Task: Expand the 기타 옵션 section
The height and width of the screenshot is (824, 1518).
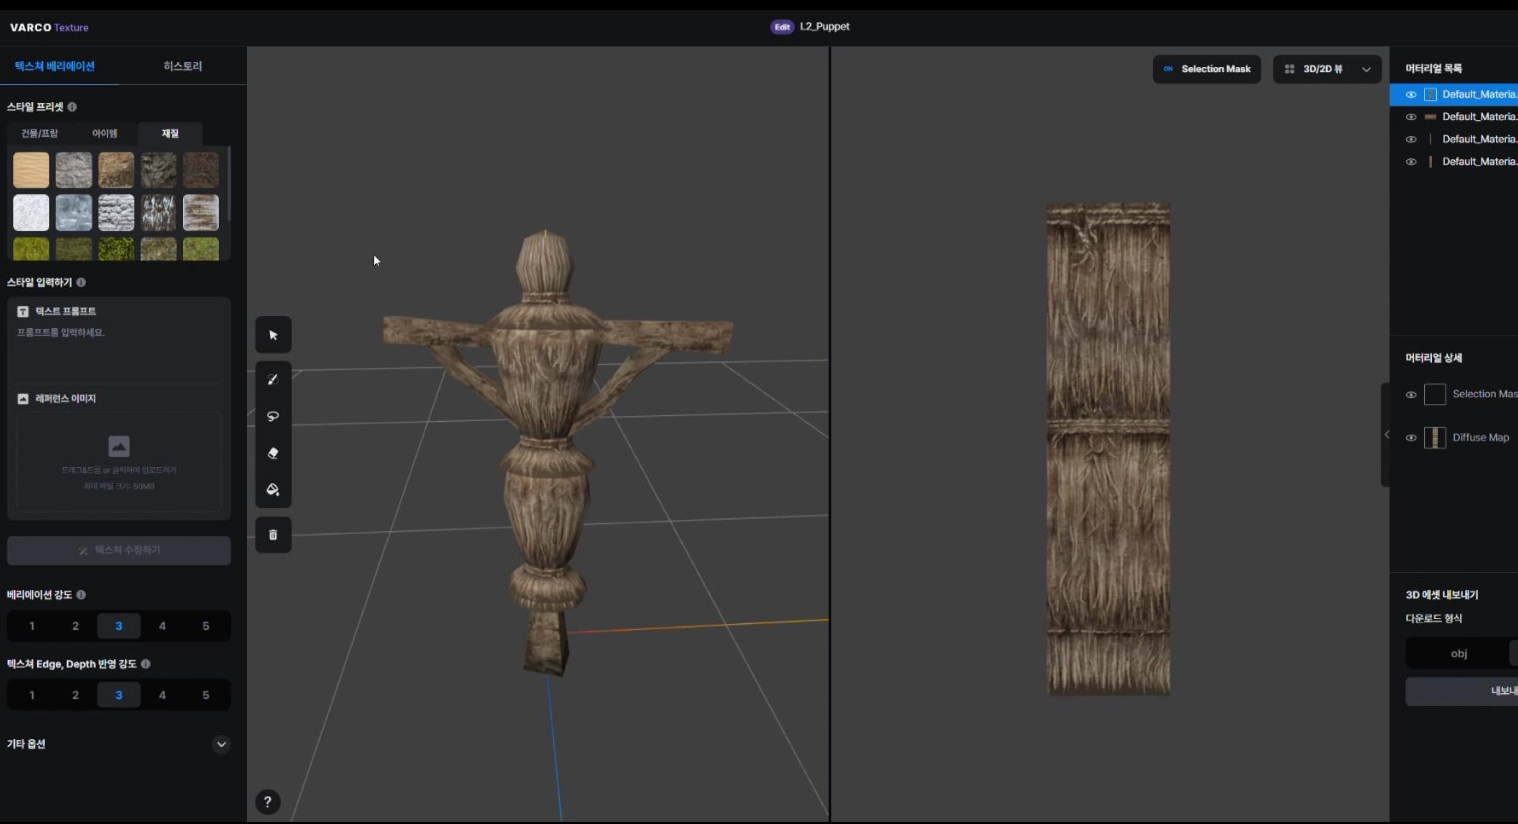Action: coord(221,744)
